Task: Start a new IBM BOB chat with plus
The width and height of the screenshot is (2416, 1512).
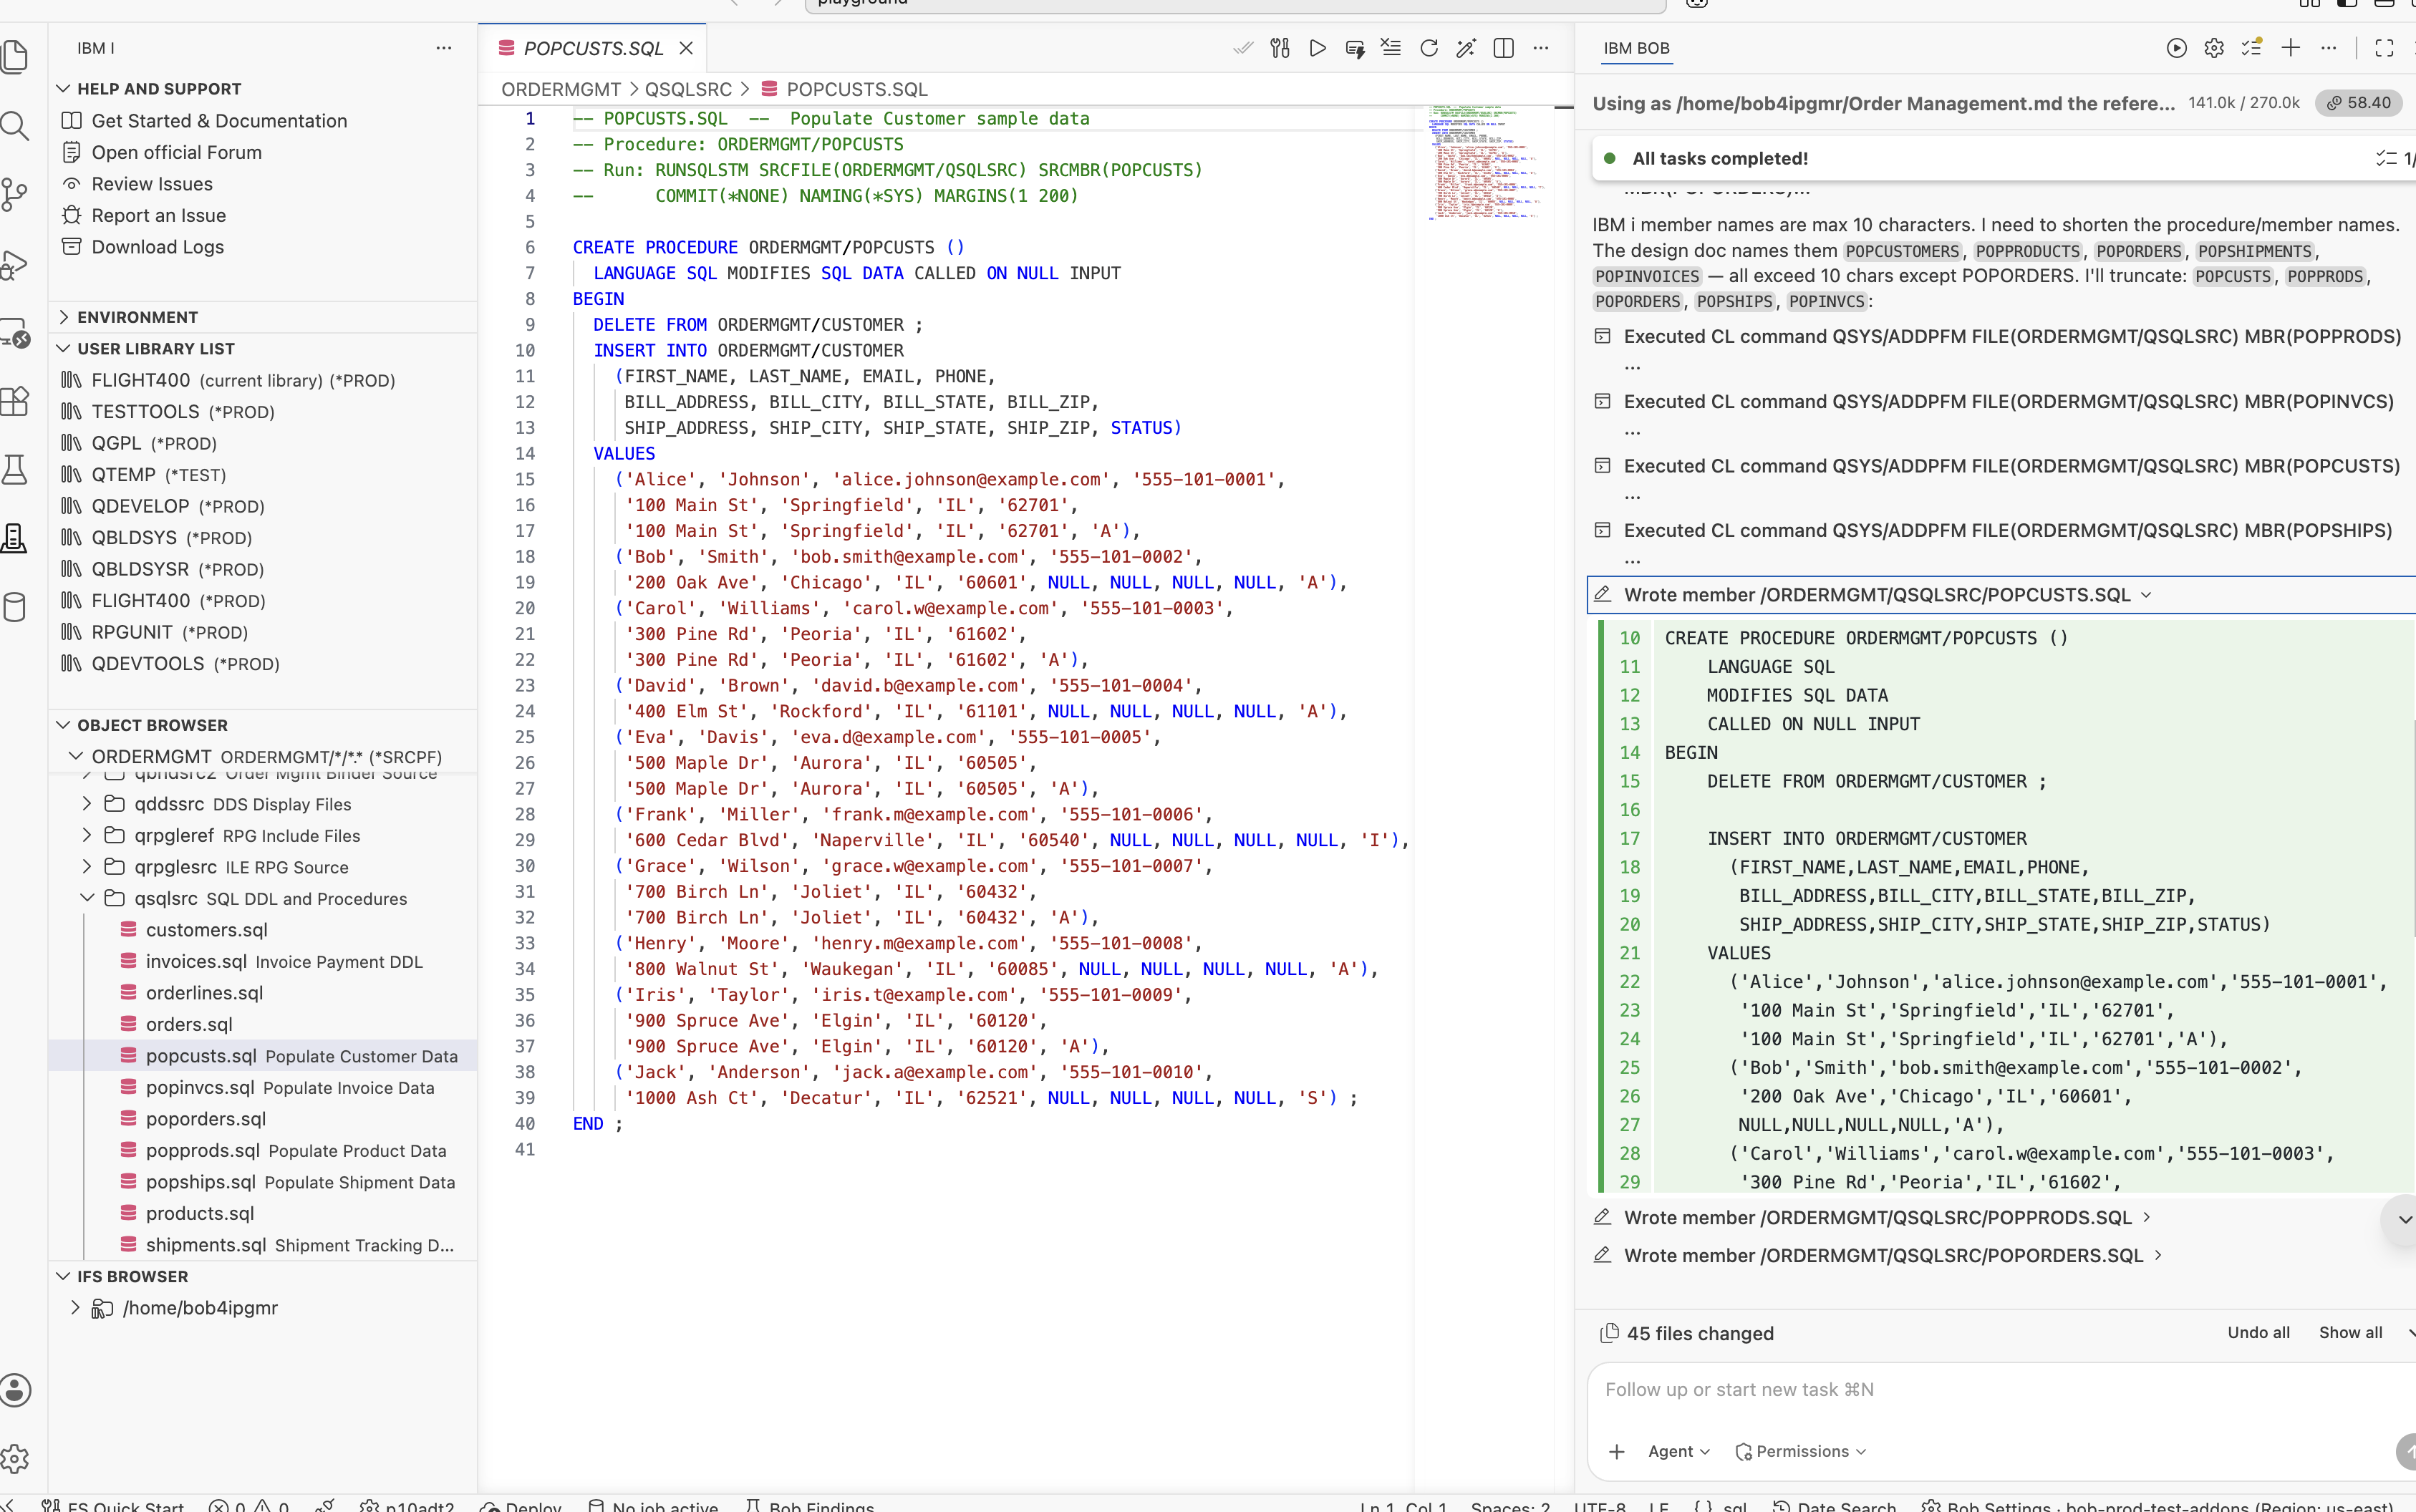Action: click(x=2291, y=48)
